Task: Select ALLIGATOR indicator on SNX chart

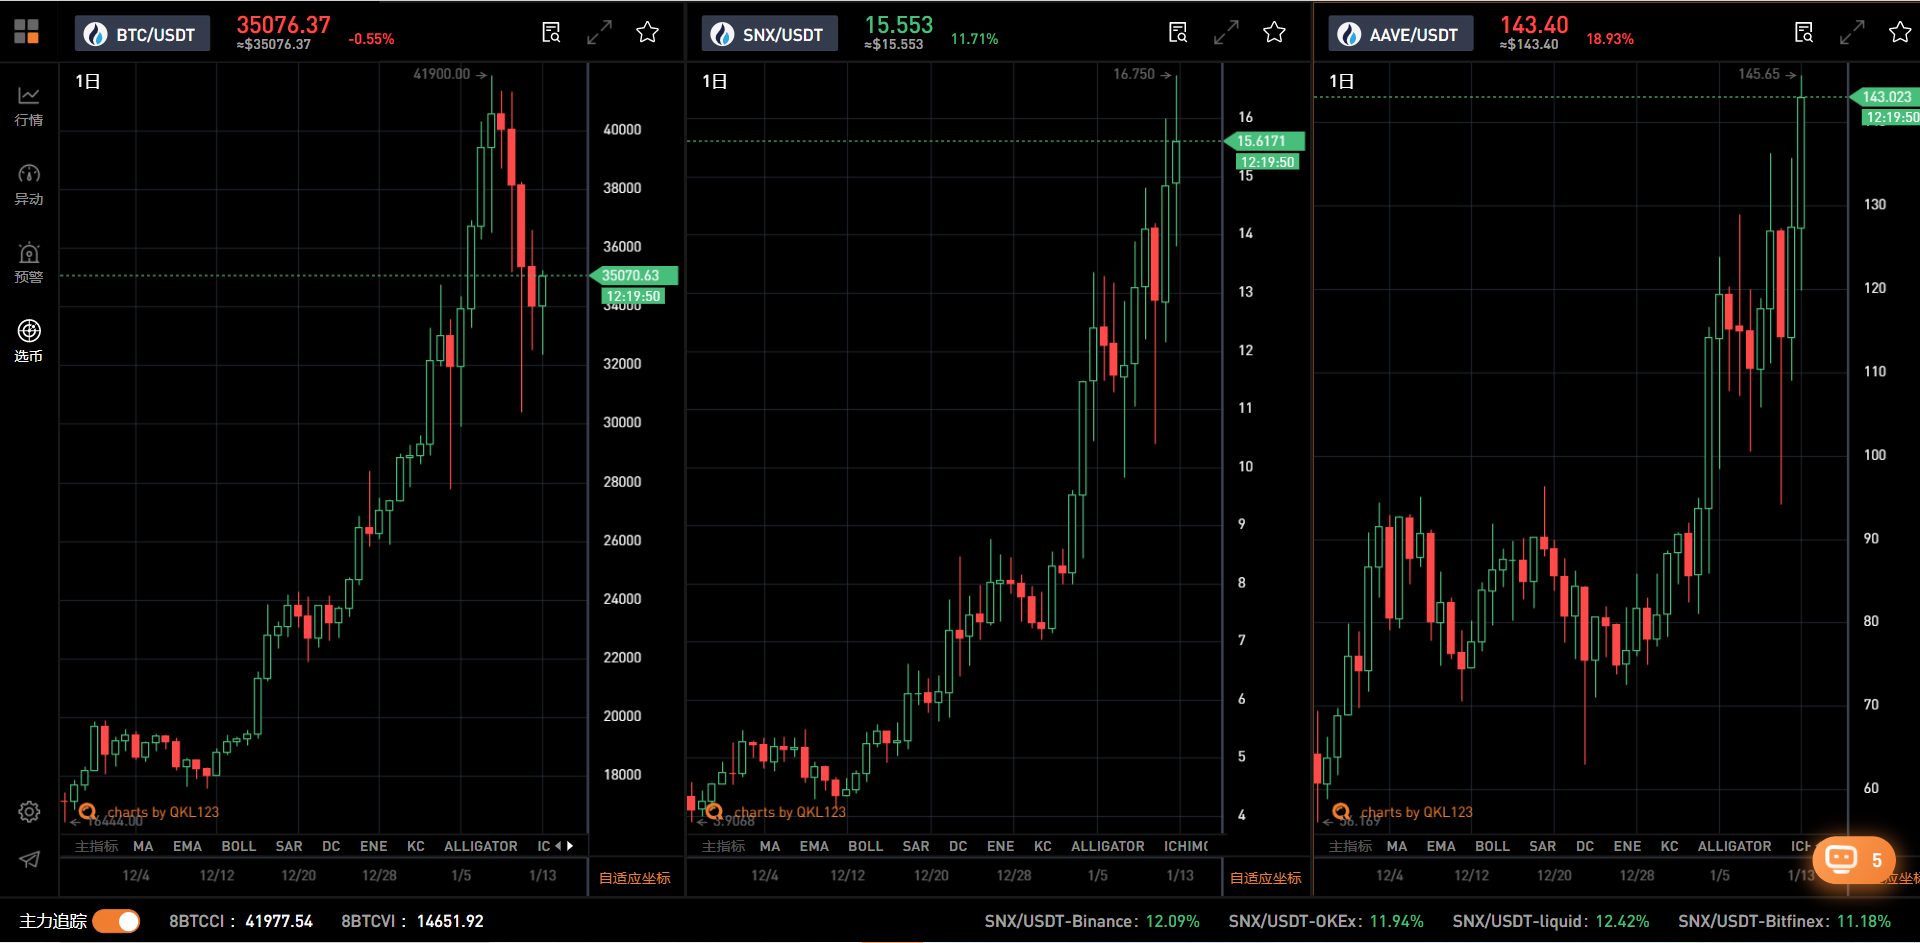Action: click(1107, 846)
